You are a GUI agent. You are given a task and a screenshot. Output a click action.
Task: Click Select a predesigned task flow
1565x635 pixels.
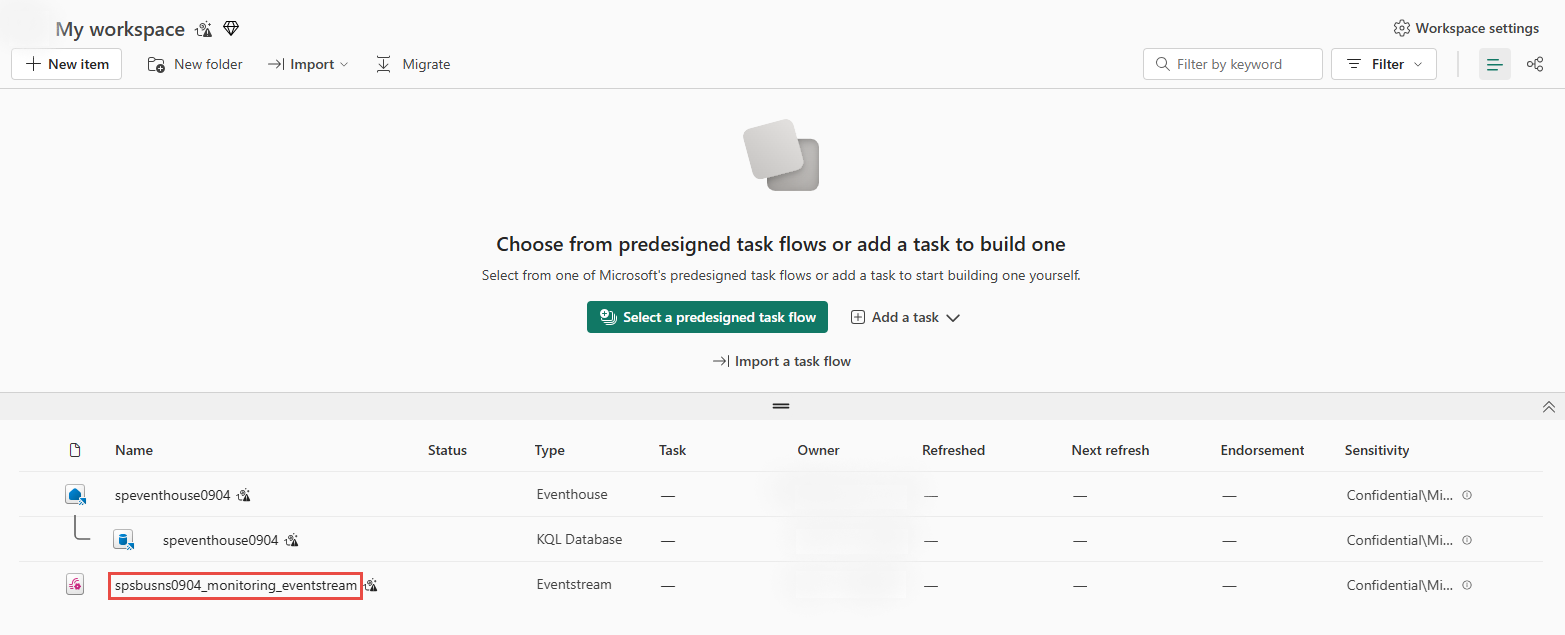(707, 317)
